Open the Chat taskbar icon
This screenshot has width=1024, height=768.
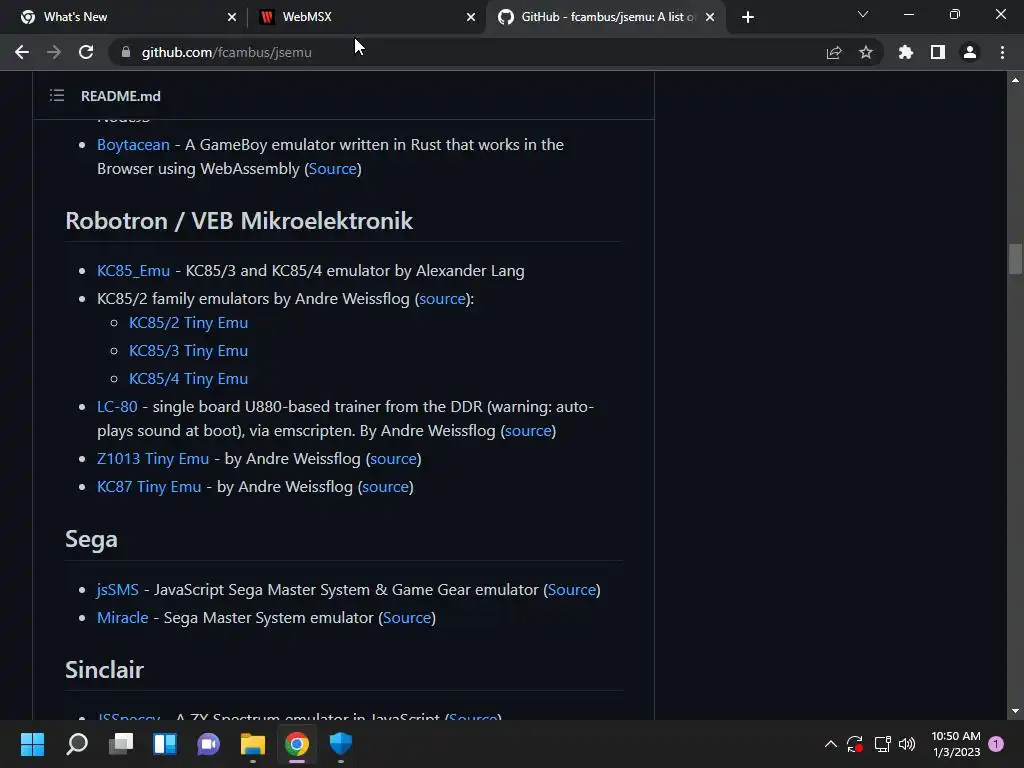208,744
